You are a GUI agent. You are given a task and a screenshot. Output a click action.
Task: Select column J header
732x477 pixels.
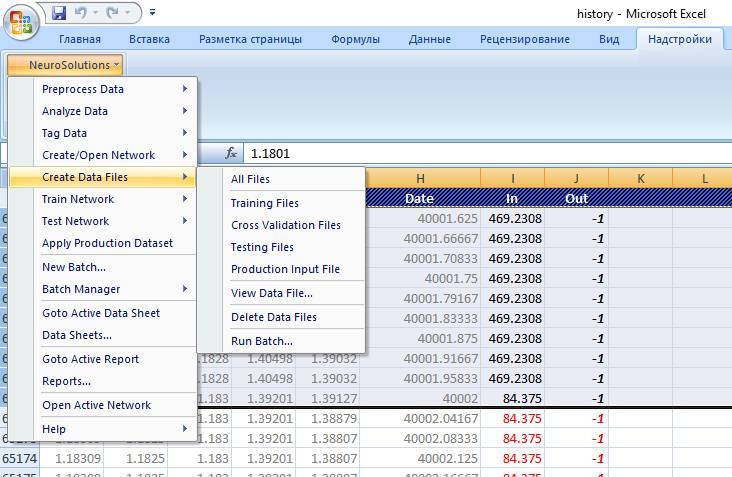click(577, 178)
